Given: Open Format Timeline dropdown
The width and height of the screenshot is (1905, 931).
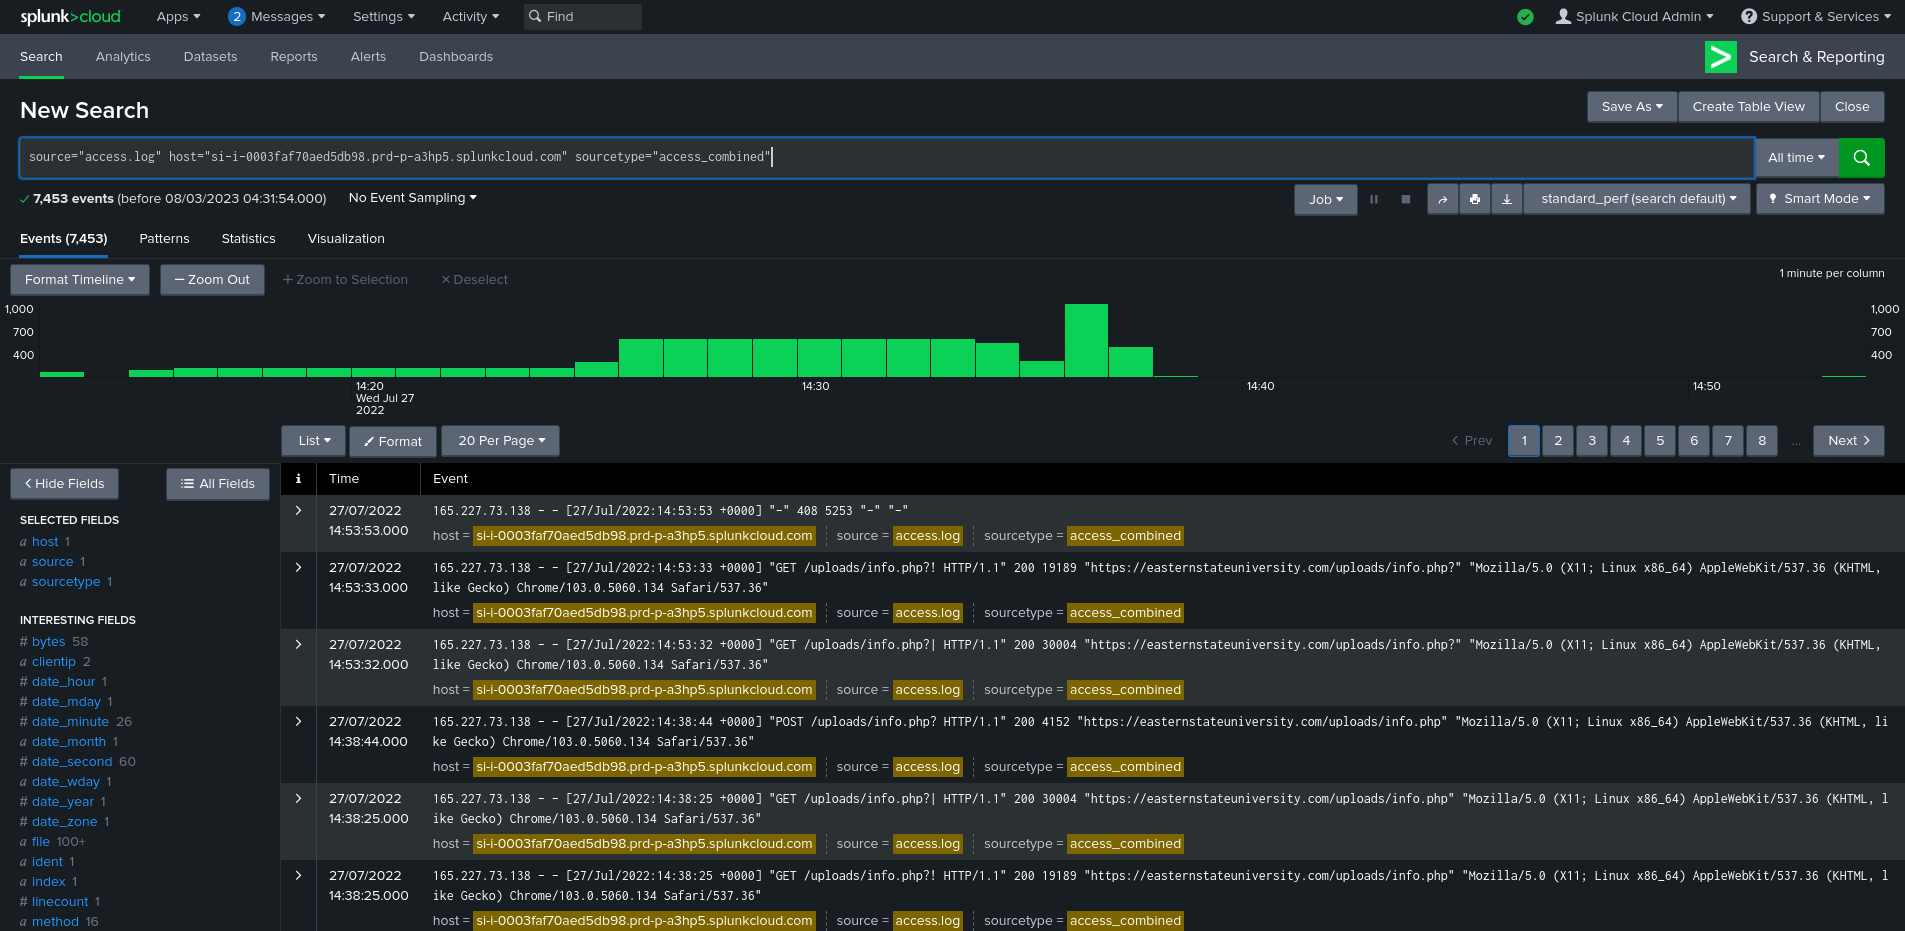Looking at the screenshot, I should pyautogui.click(x=80, y=280).
